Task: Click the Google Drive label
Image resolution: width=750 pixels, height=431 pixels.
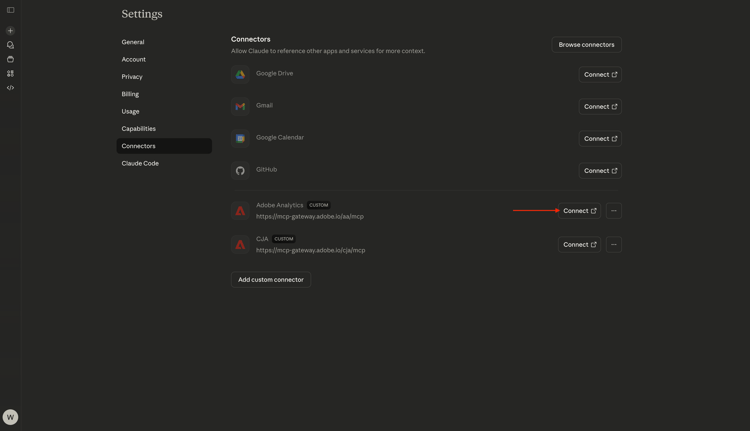Action: pos(274,73)
